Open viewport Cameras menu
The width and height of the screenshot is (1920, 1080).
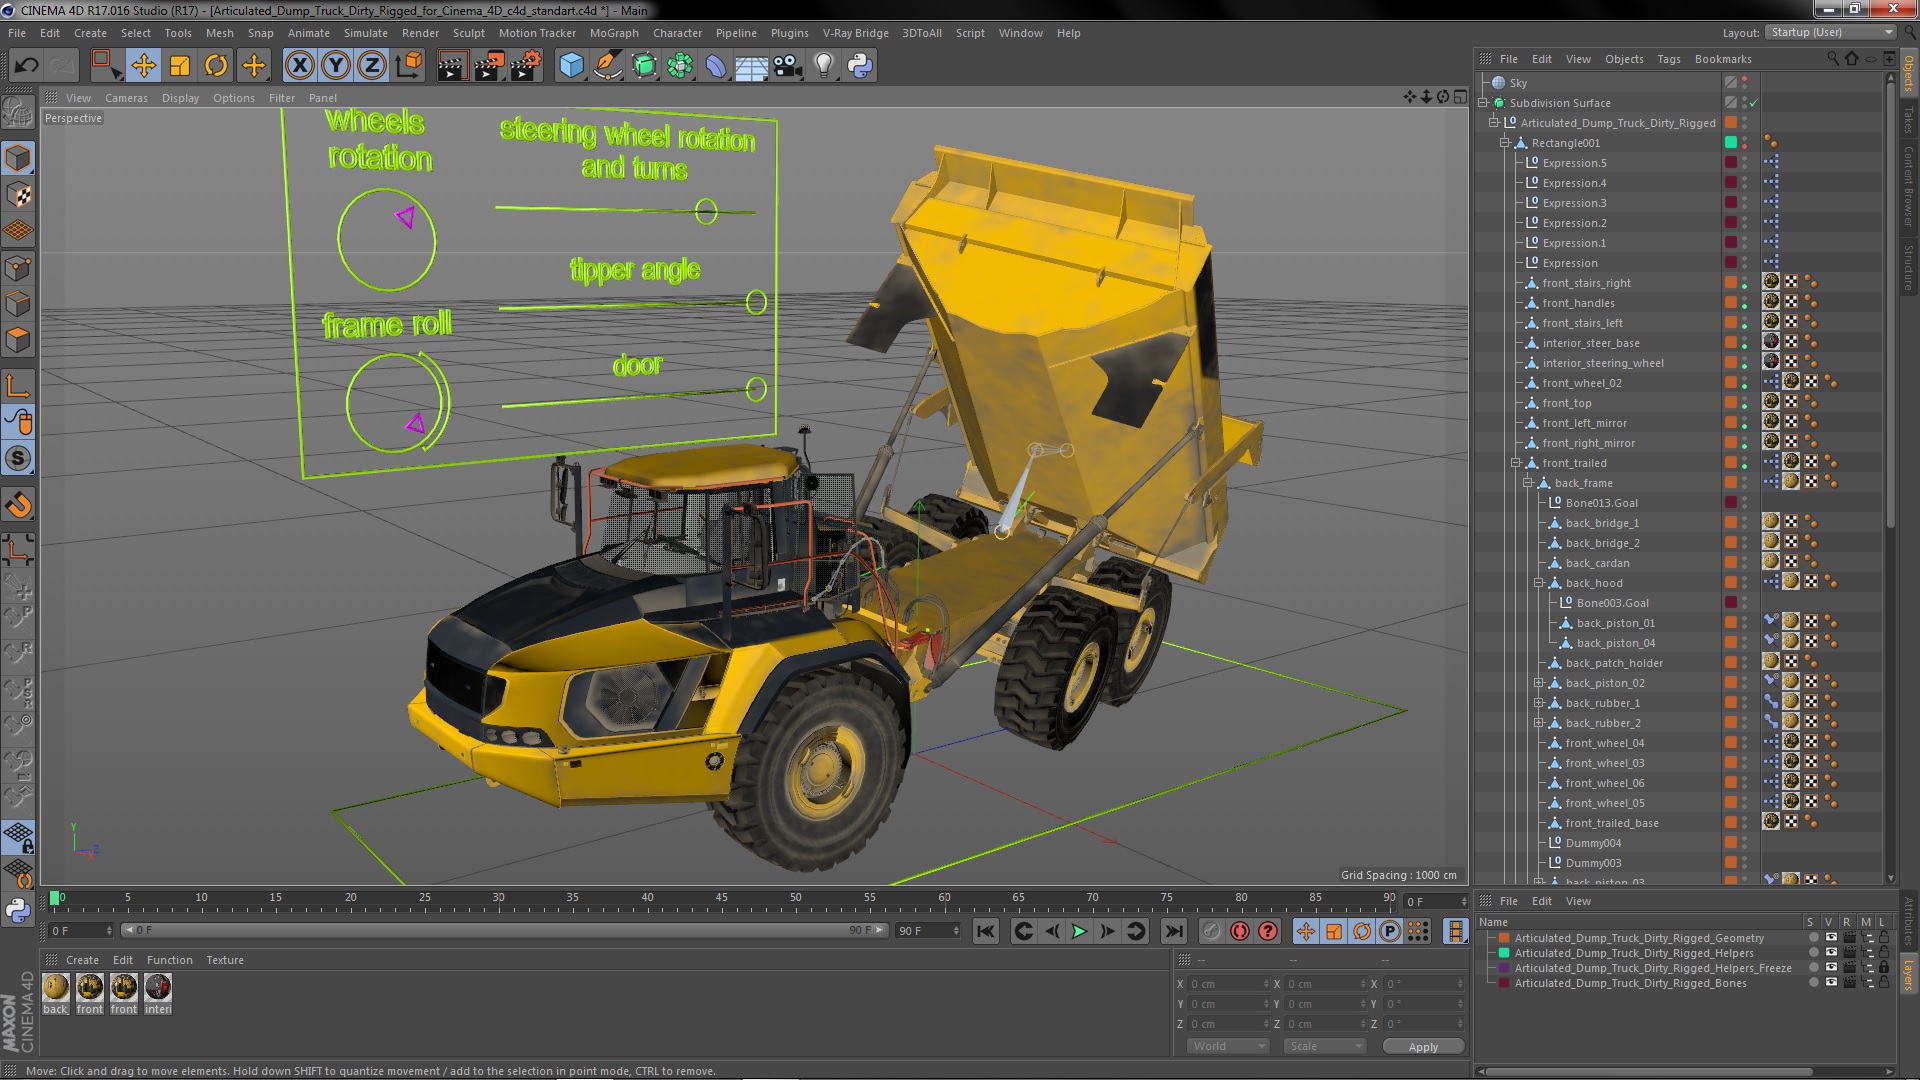(126, 98)
